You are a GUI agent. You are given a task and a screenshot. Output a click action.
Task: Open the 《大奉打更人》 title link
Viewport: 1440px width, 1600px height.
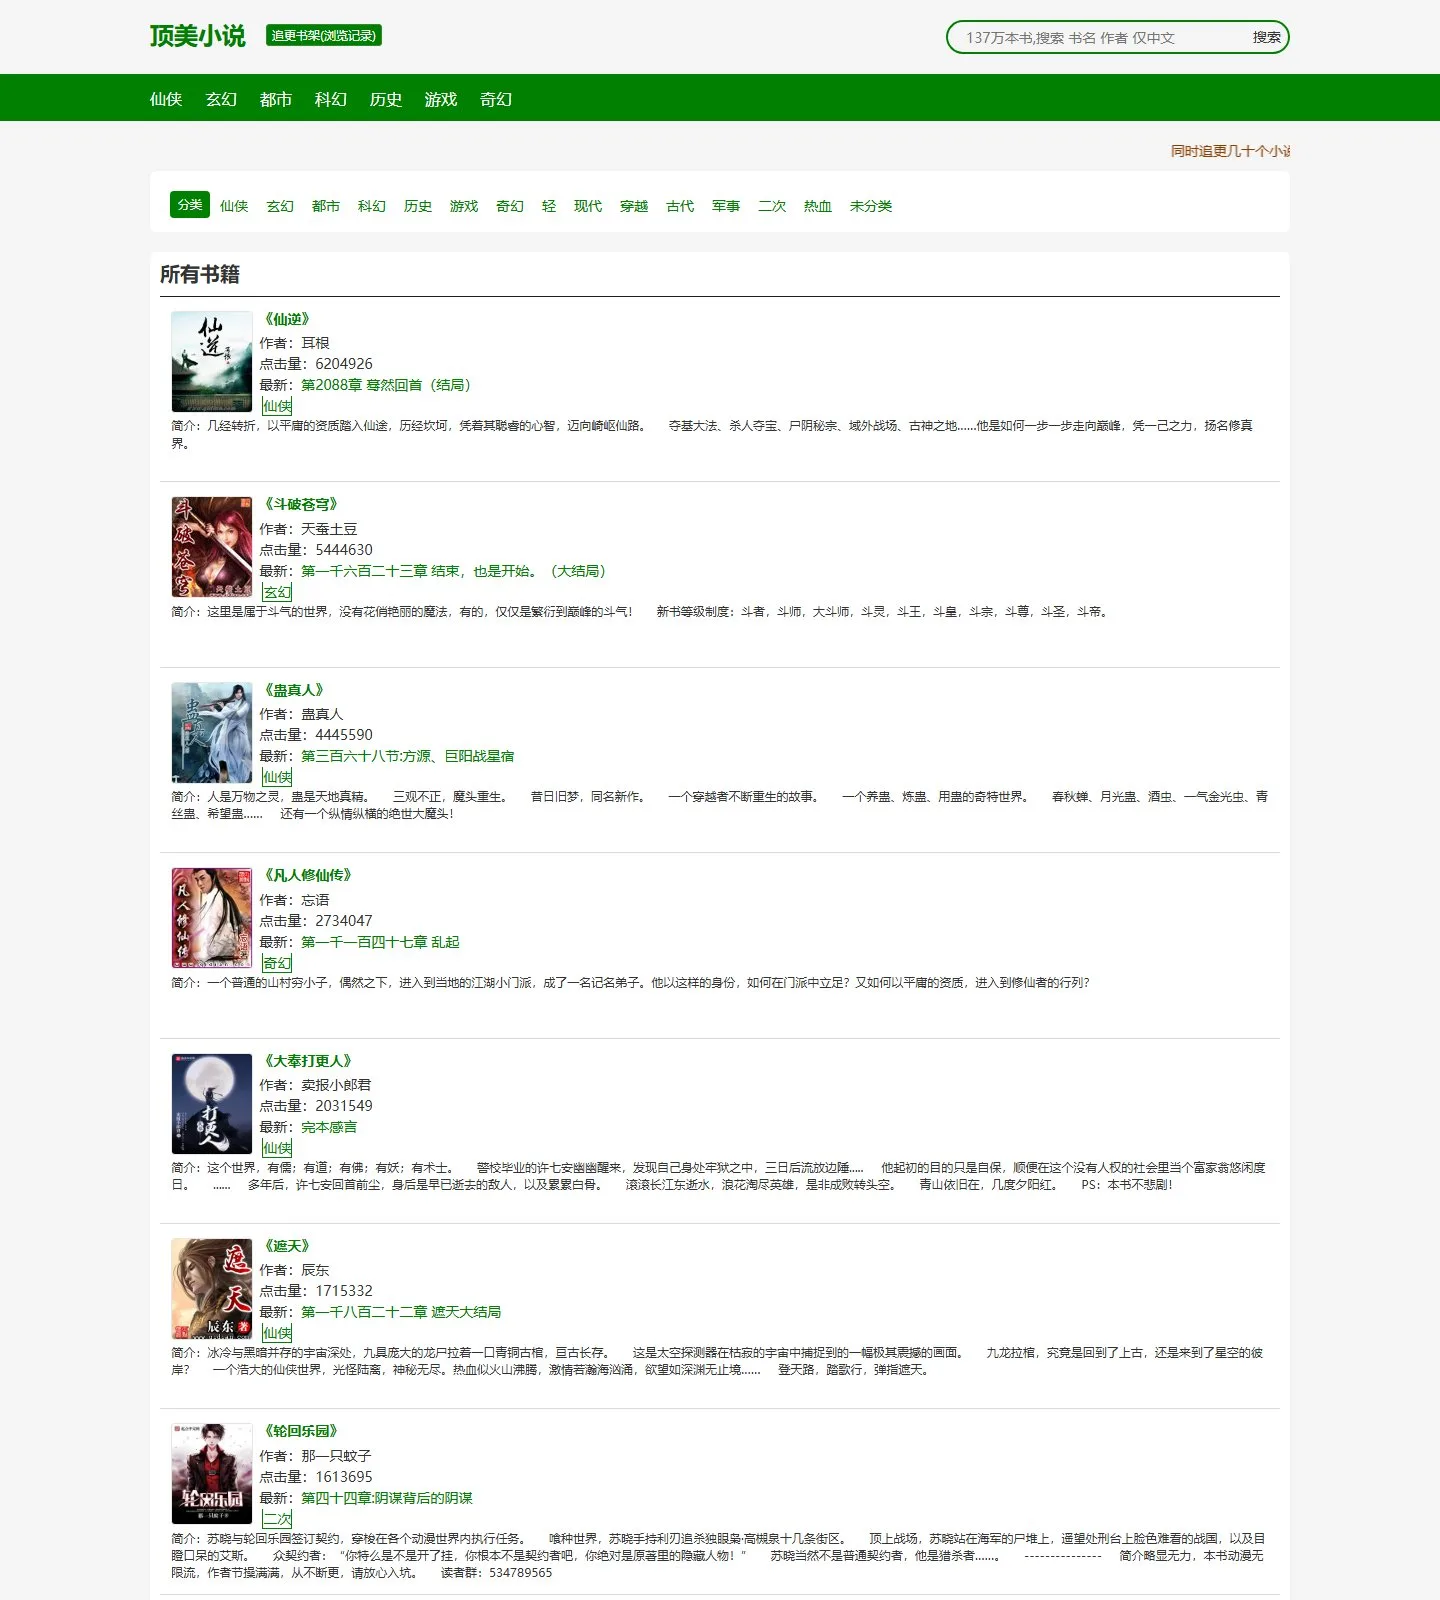click(308, 1061)
